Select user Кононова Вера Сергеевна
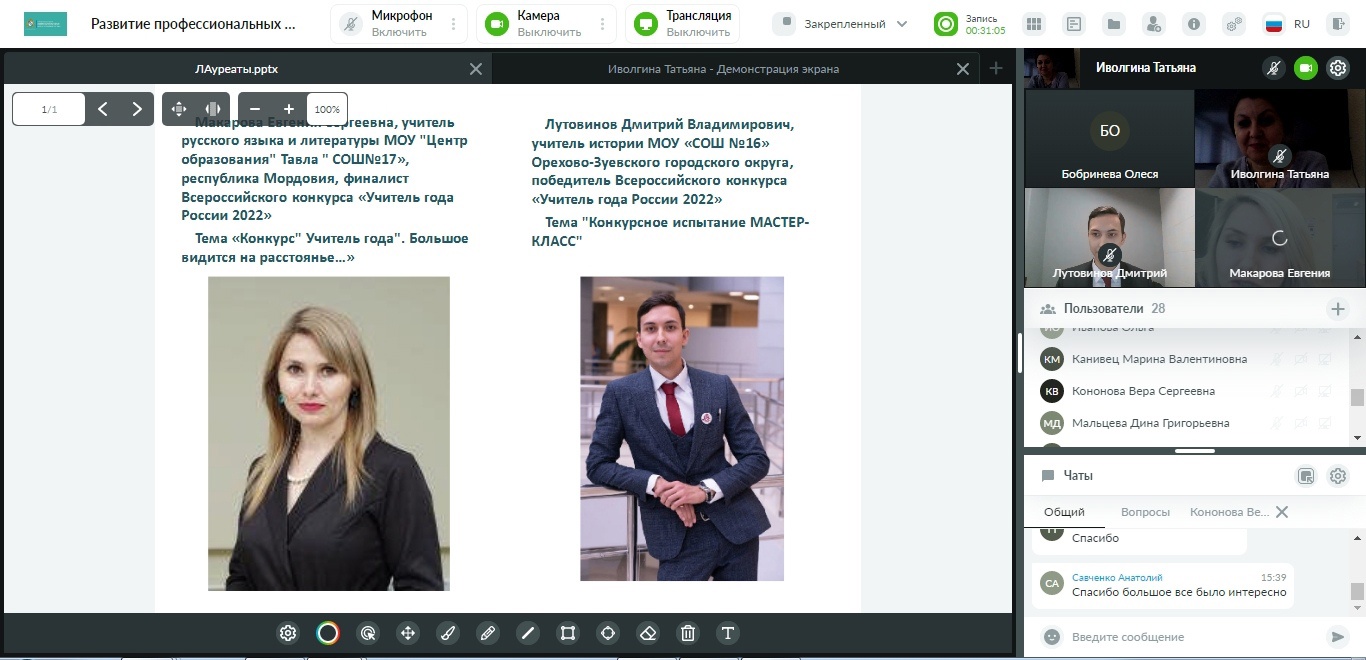Screen dimensions: 1366x660 [1186, 391]
